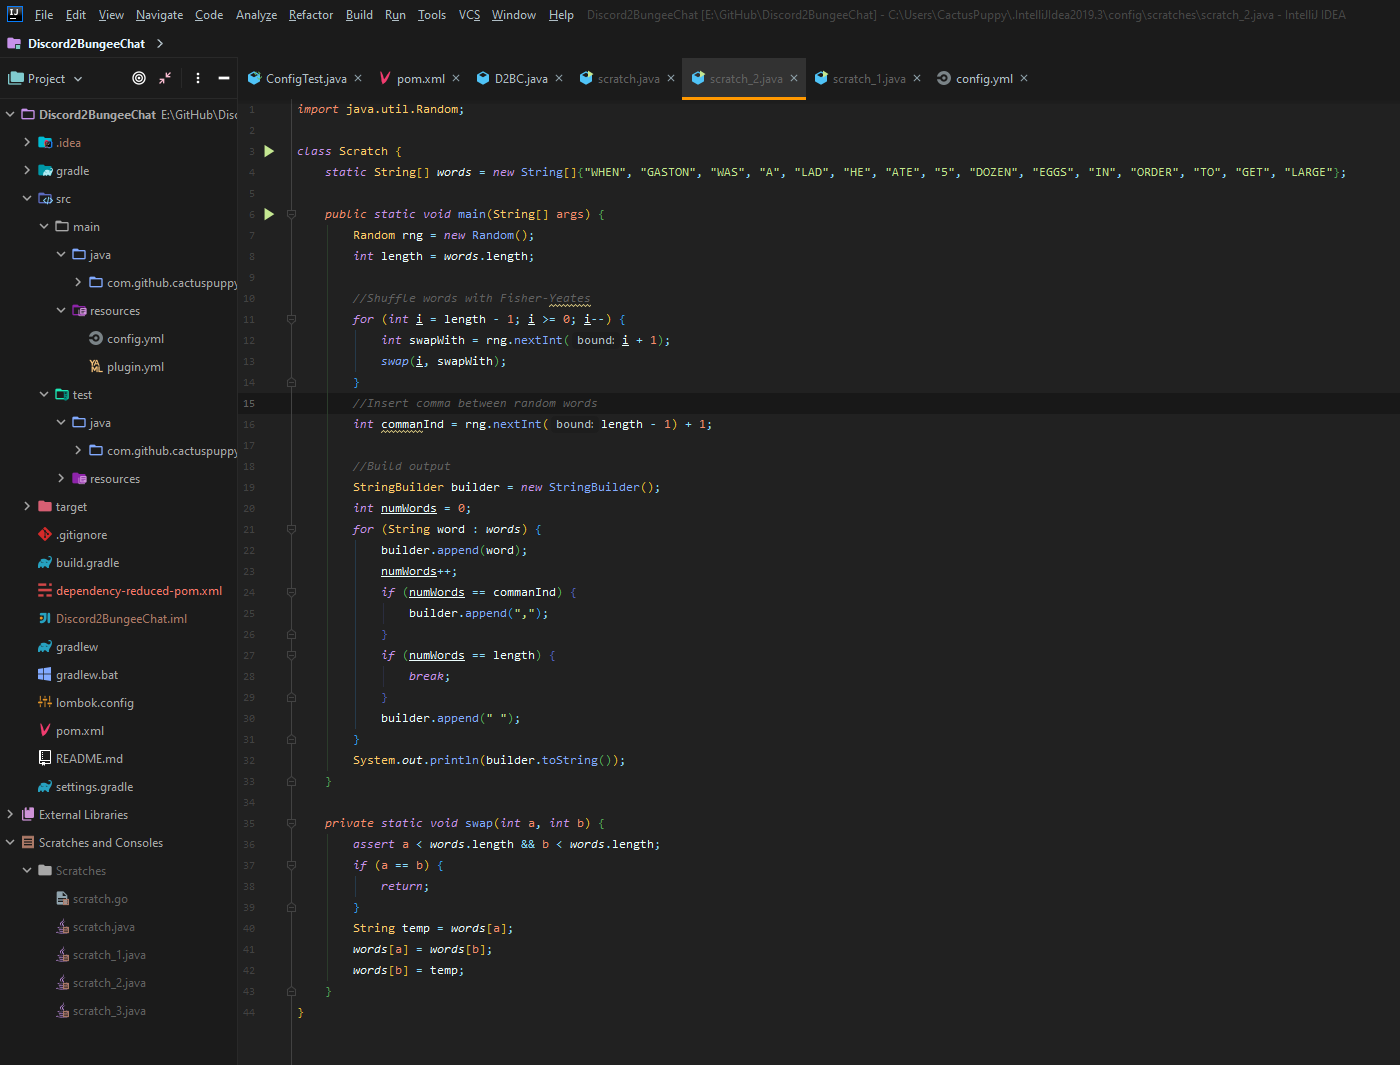Click the run gutter icon beside main method
The image size is (1400, 1065).
(269, 214)
